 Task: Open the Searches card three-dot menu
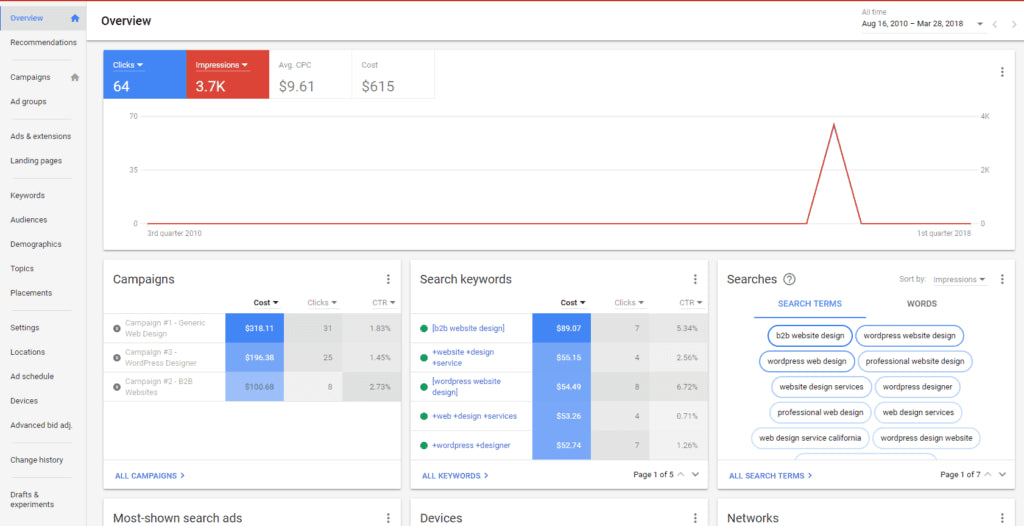1001,280
